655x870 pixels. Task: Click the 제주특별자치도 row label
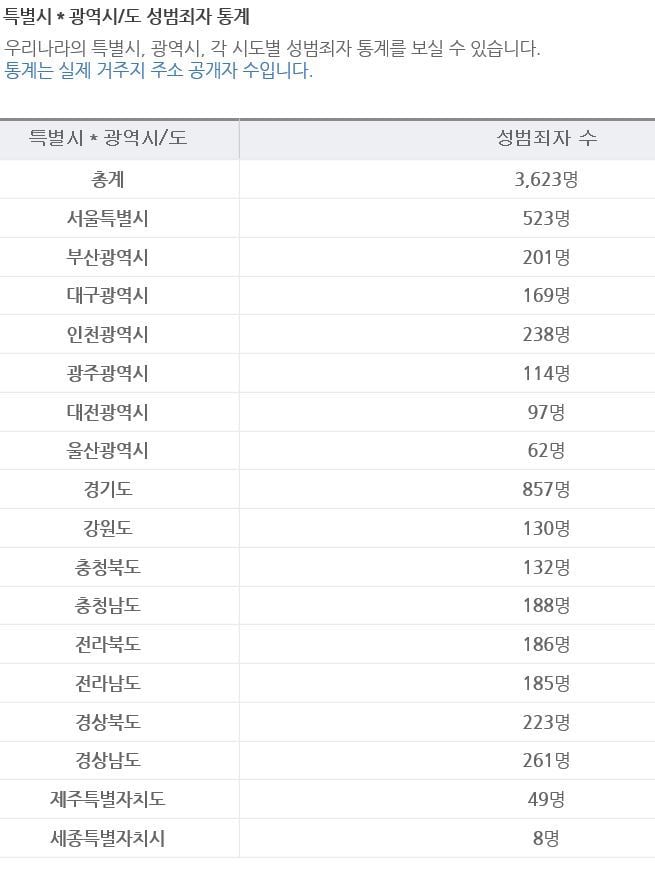click(x=108, y=799)
